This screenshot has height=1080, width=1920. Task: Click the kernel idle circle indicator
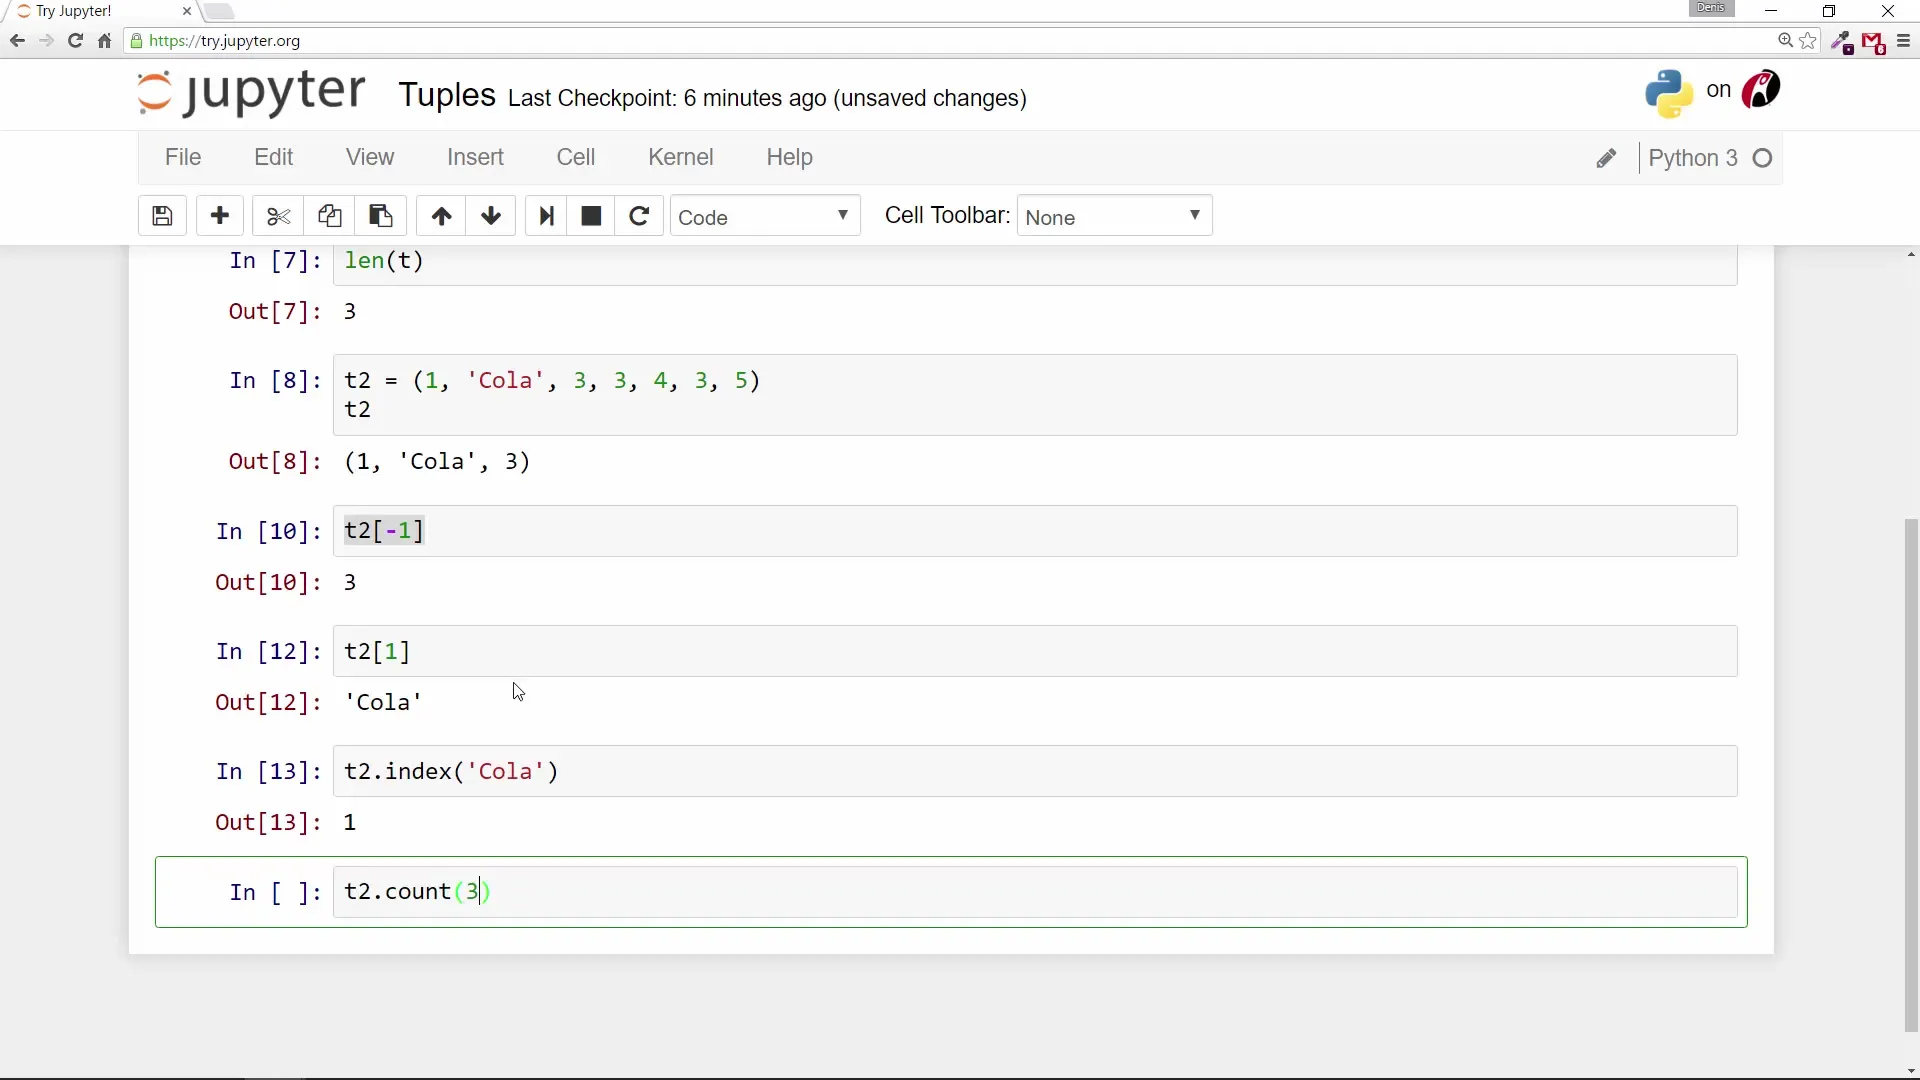coord(1763,158)
